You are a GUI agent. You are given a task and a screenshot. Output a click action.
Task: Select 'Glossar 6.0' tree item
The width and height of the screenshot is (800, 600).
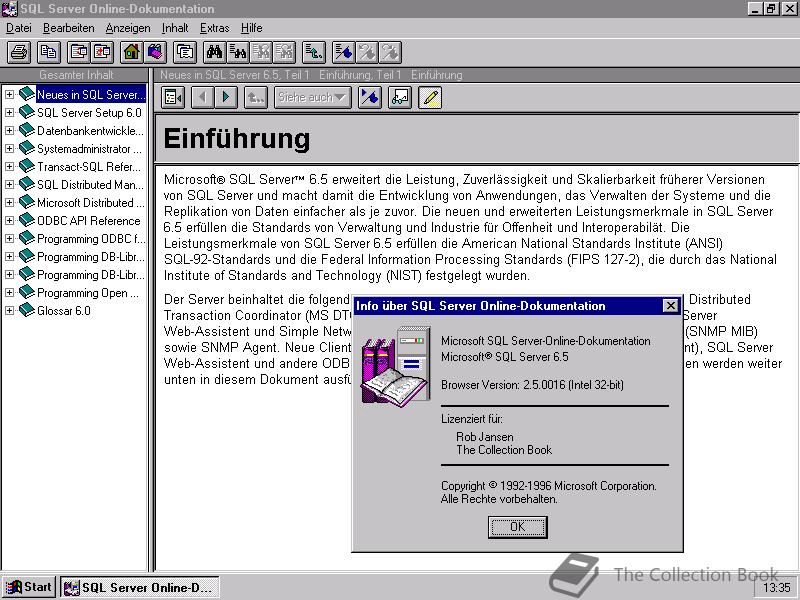point(64,310)
